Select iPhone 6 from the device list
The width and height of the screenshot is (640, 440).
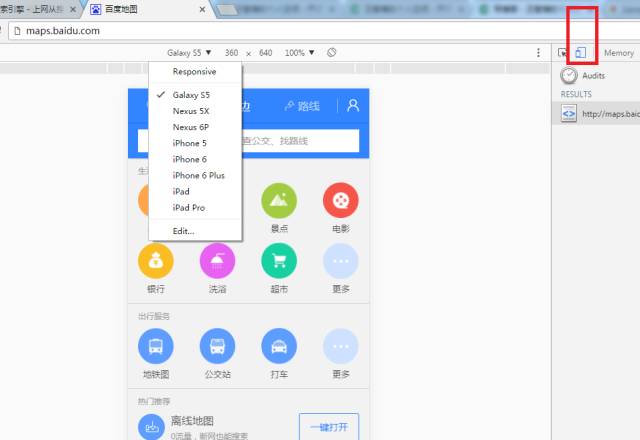click(196, 159)
